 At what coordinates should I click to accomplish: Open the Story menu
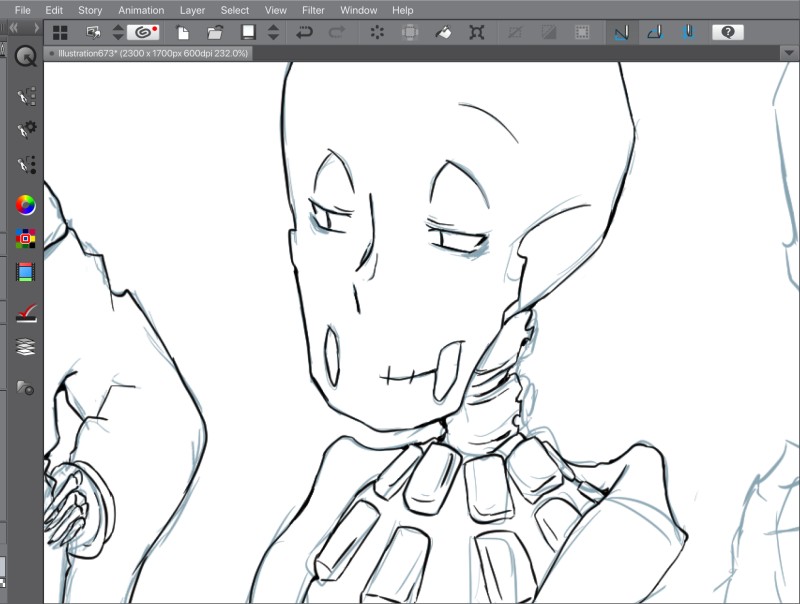pos(90,10)
